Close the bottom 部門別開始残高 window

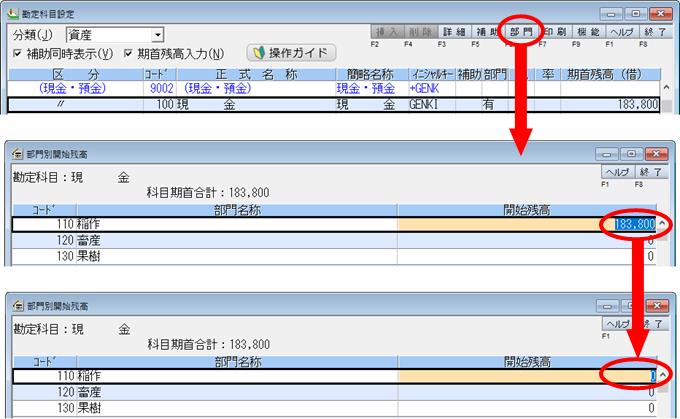coord(657,306)
